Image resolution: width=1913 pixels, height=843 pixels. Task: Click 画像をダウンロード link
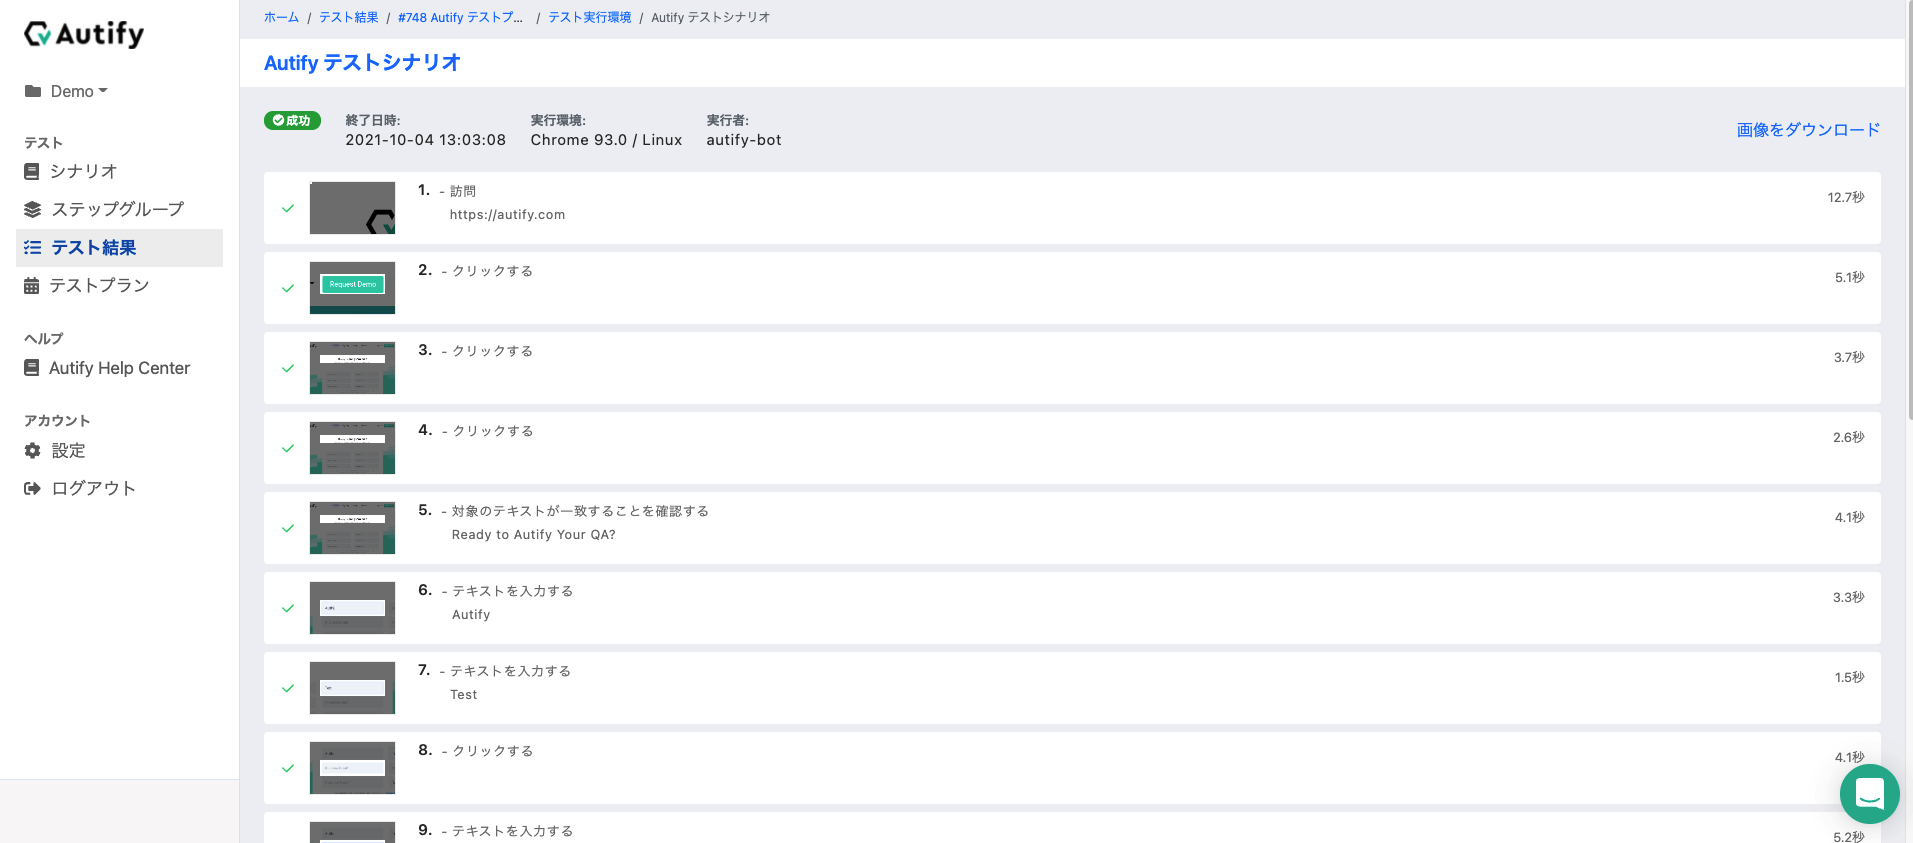pyautogui.click(x=1808, y=130)
